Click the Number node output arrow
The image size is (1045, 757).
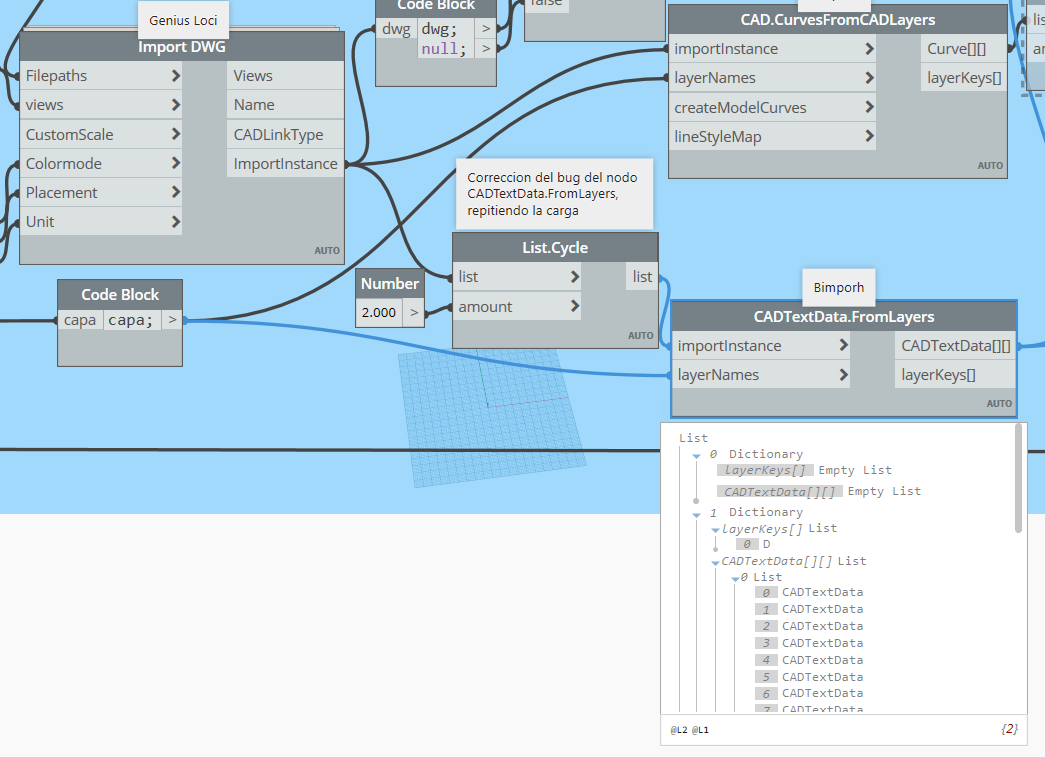[414, 312]
